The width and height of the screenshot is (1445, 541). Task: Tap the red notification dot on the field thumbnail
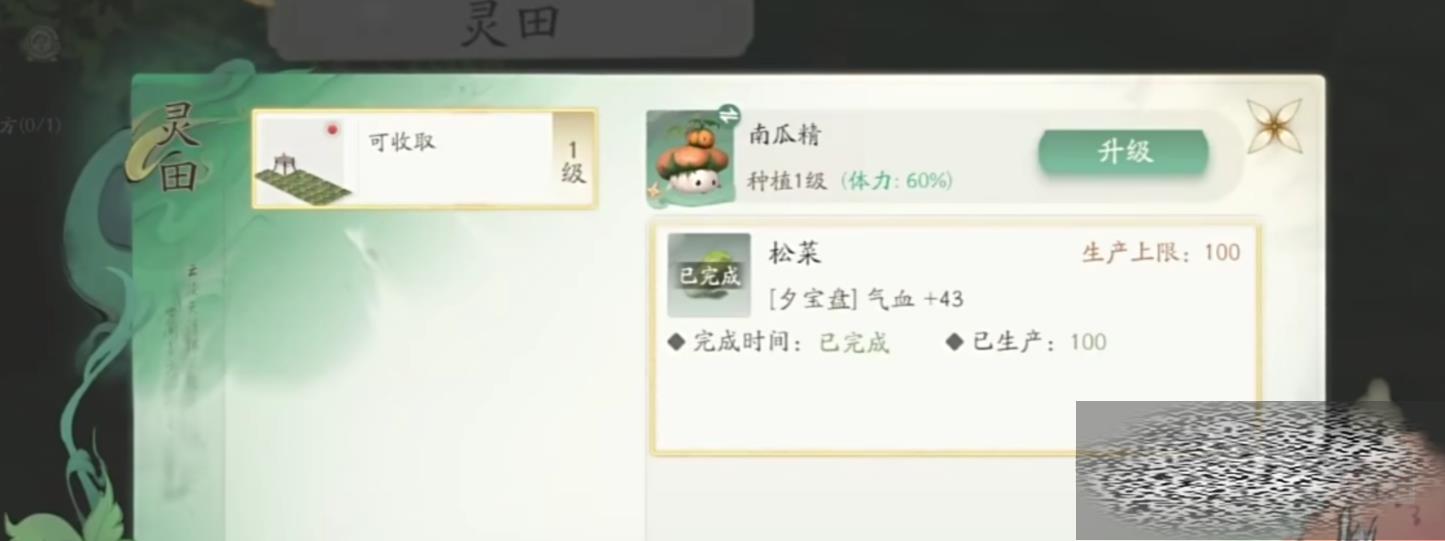333,129
